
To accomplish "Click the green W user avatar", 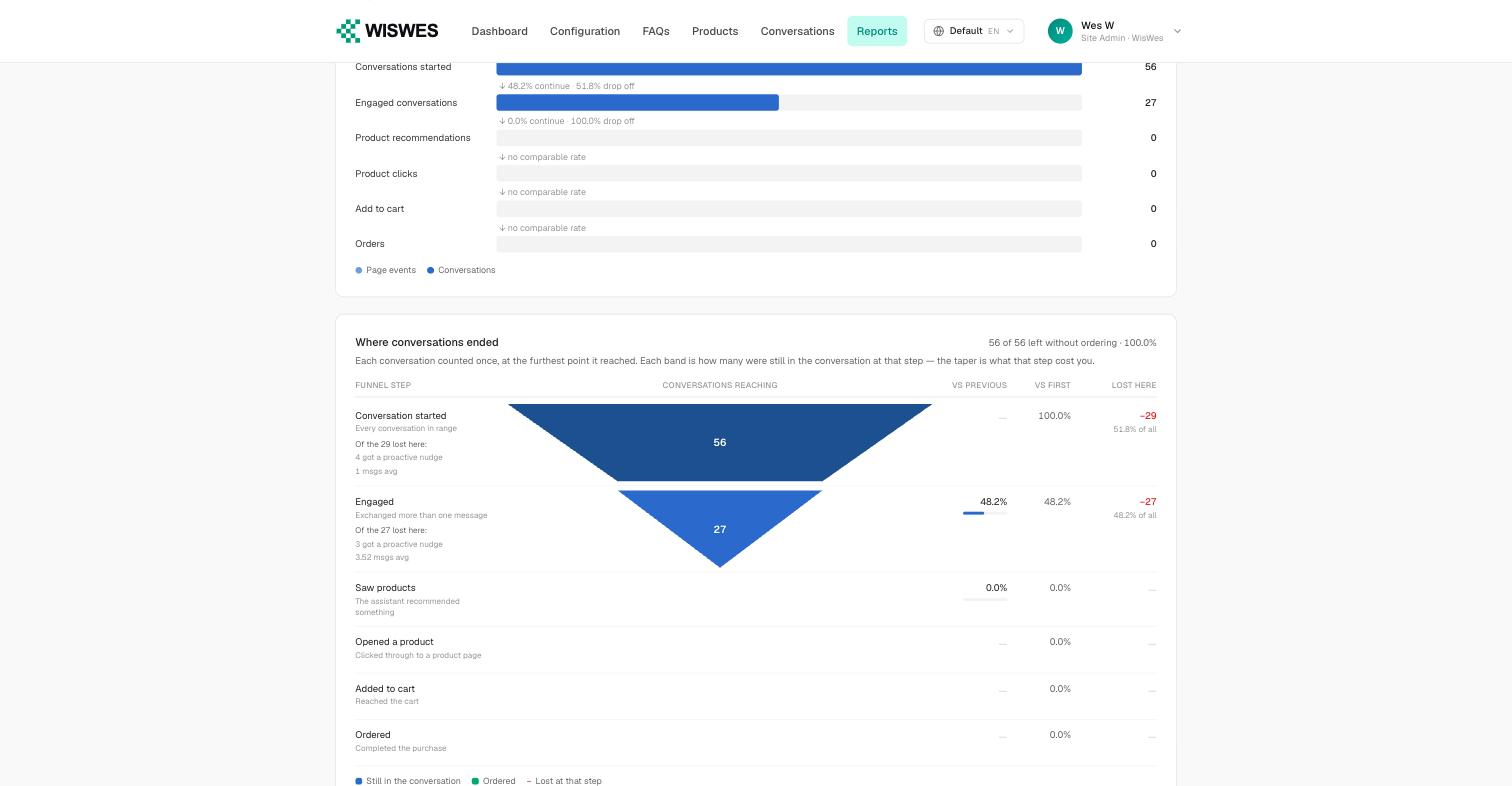I will coord(1060,31).
